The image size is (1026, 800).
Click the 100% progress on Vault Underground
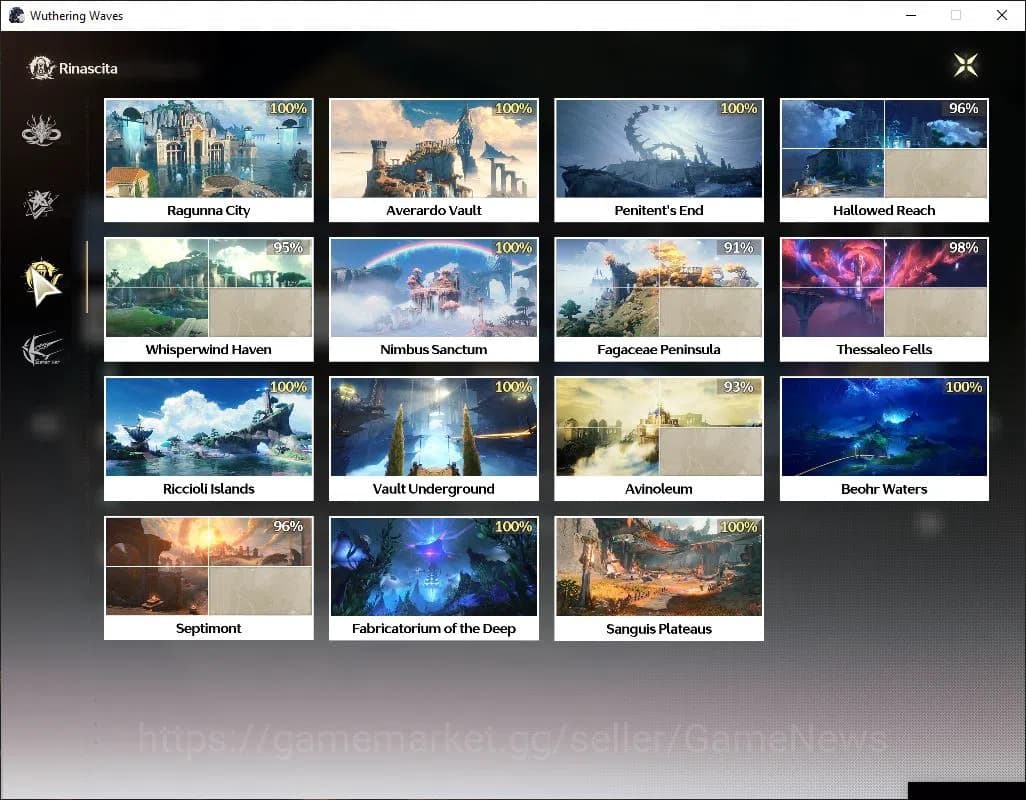(514, 387)
